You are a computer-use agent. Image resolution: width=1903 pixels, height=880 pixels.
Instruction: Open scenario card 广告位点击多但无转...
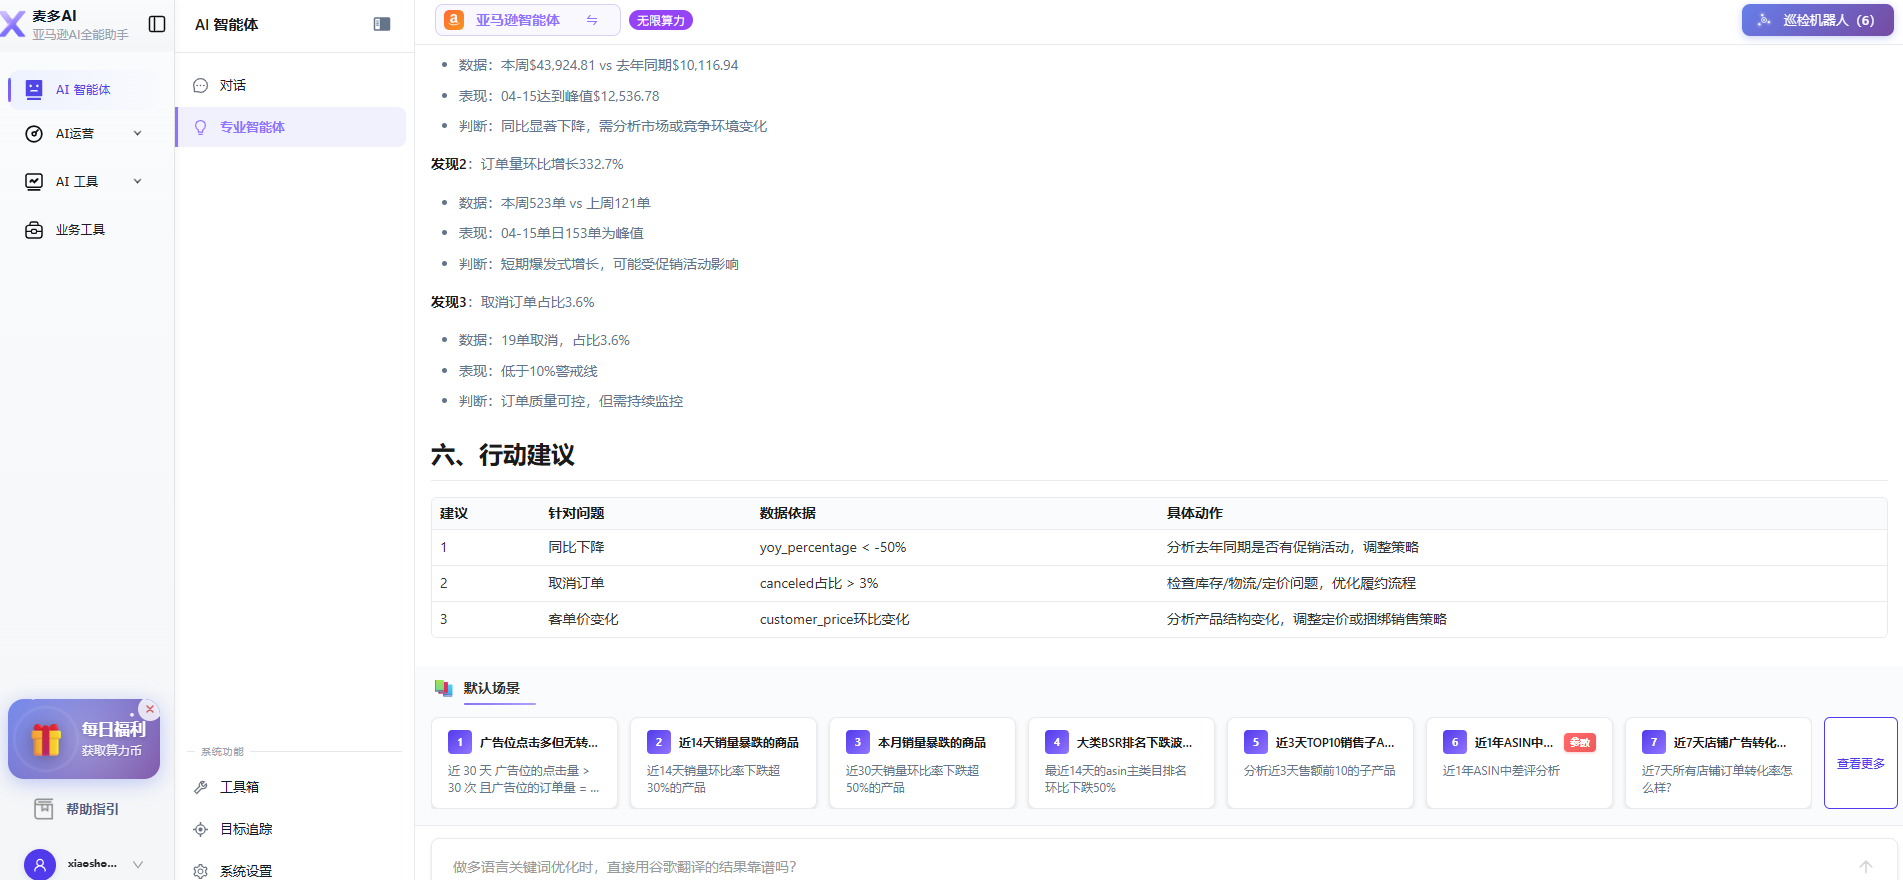click(x=524, y=763)
